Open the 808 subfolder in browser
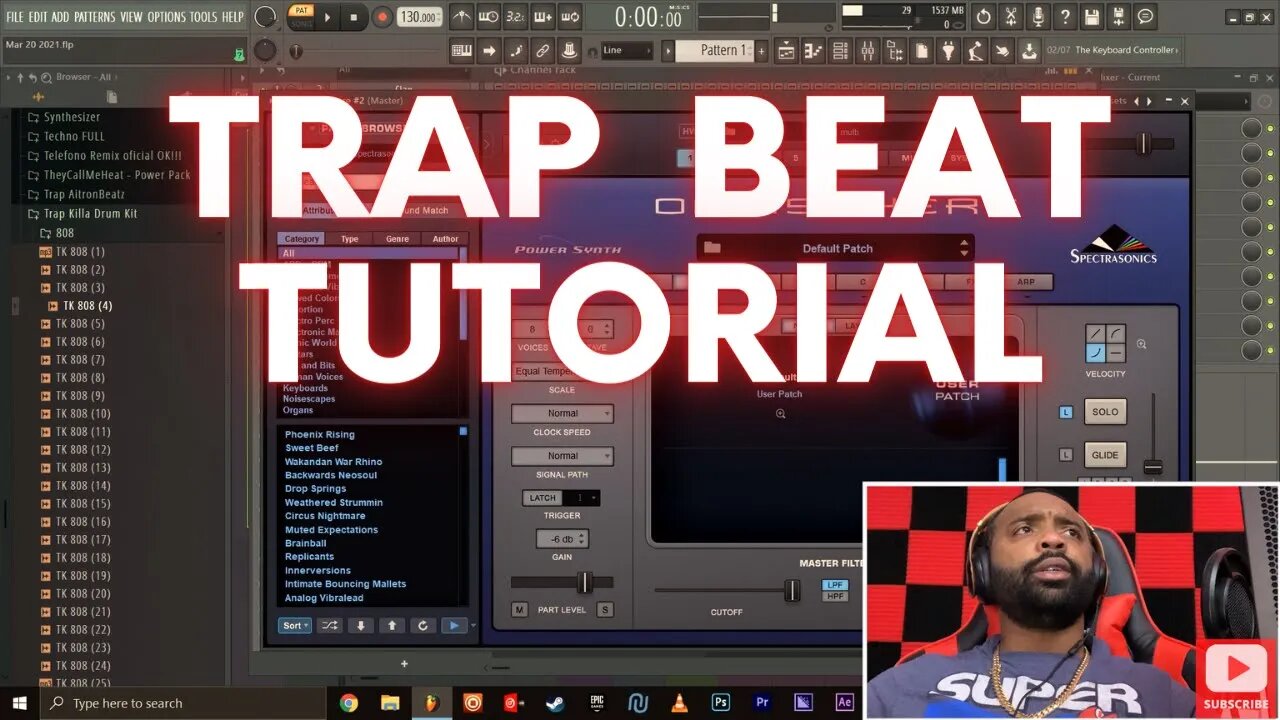Screen dimensions: 1280x720 [x=64, y=232]
